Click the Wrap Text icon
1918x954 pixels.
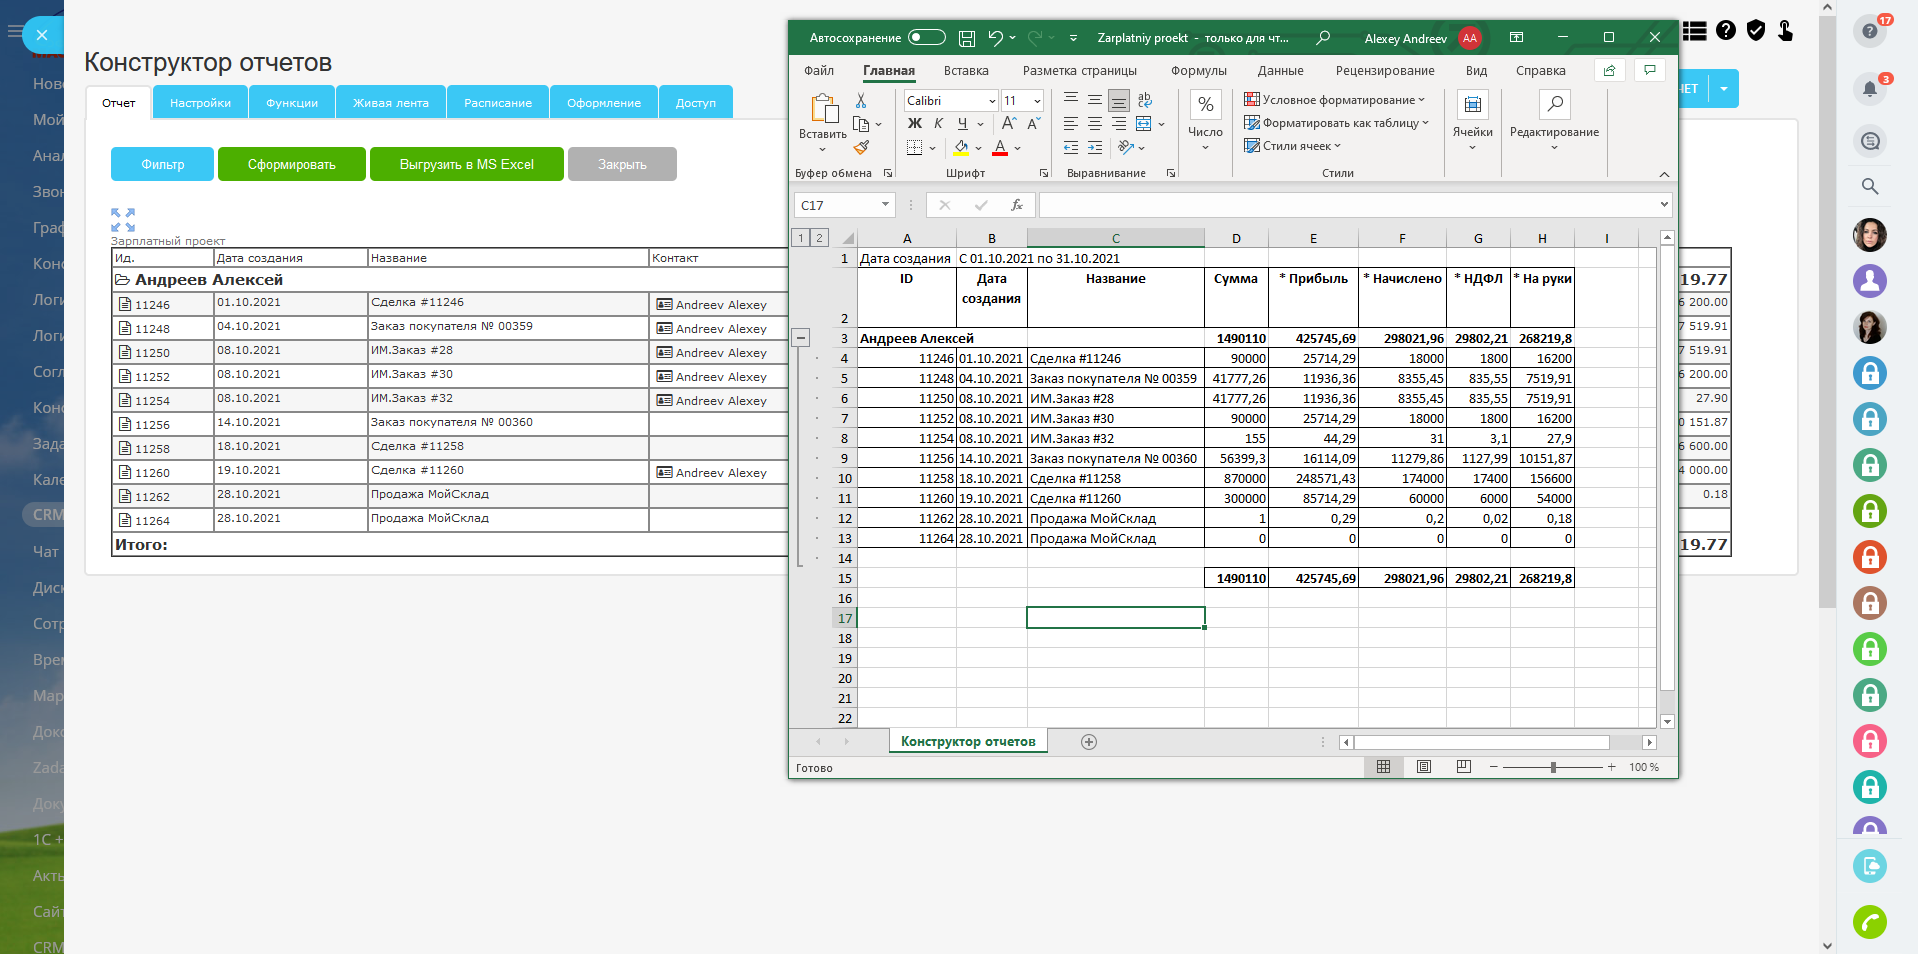[1145, 100]
